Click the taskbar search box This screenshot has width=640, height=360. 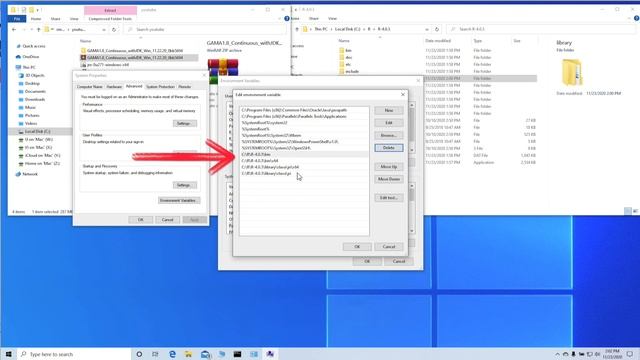coord(74,354)
